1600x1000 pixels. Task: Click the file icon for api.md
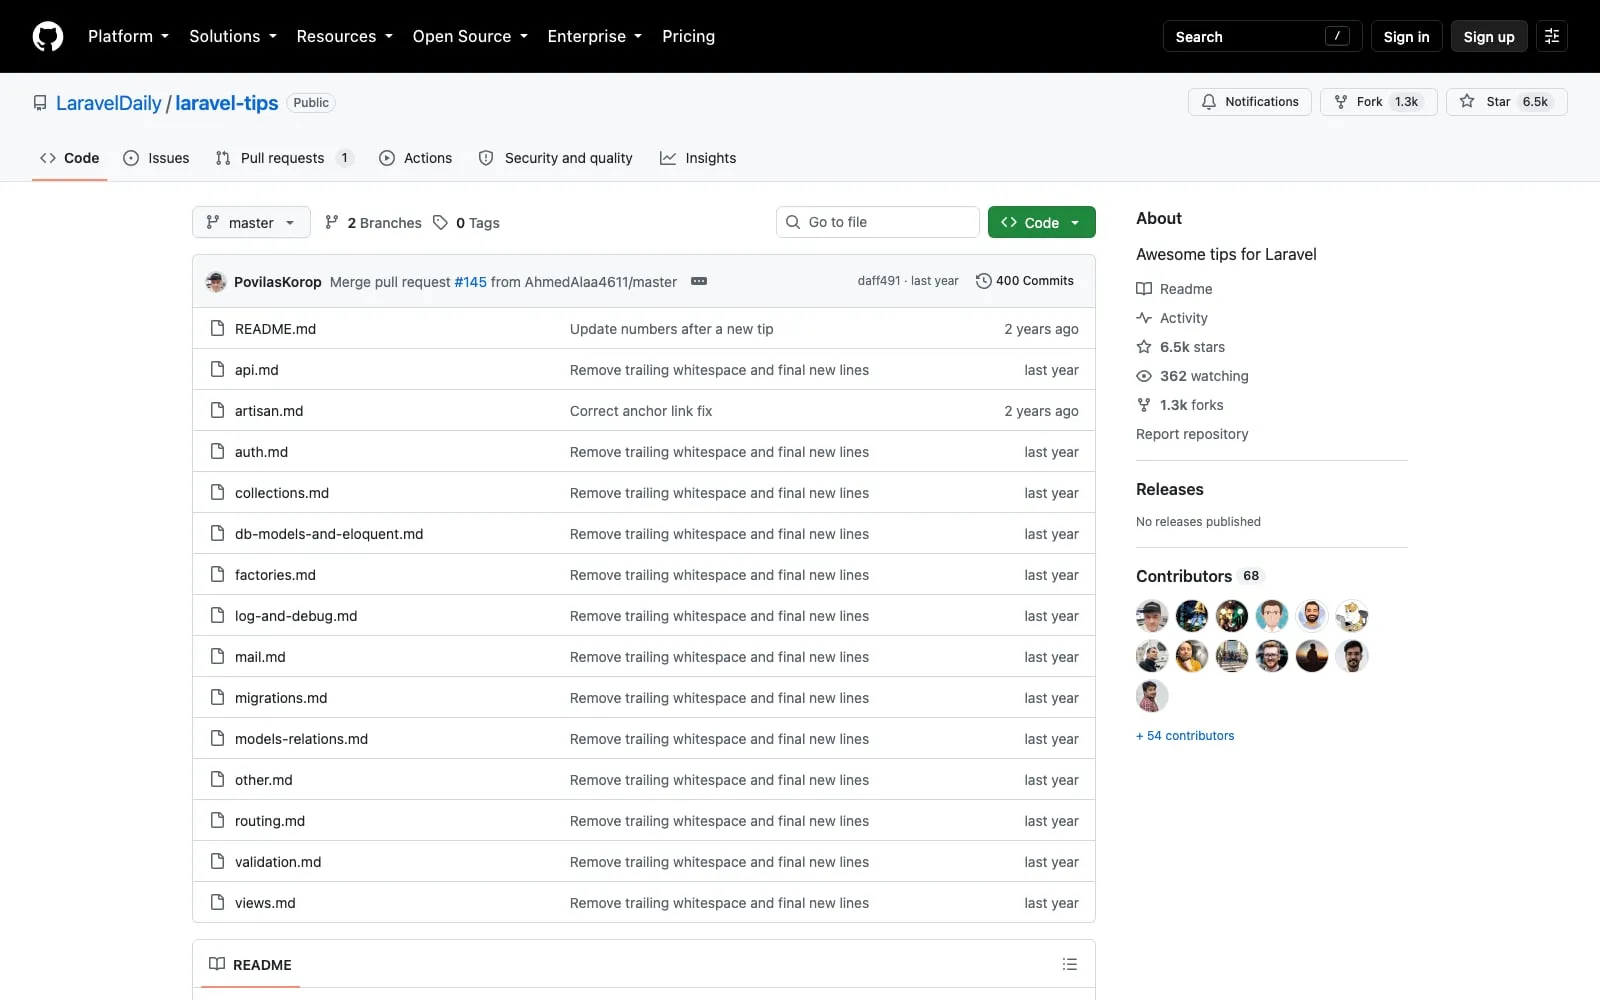pyautogui.click(x=217, y=369)
